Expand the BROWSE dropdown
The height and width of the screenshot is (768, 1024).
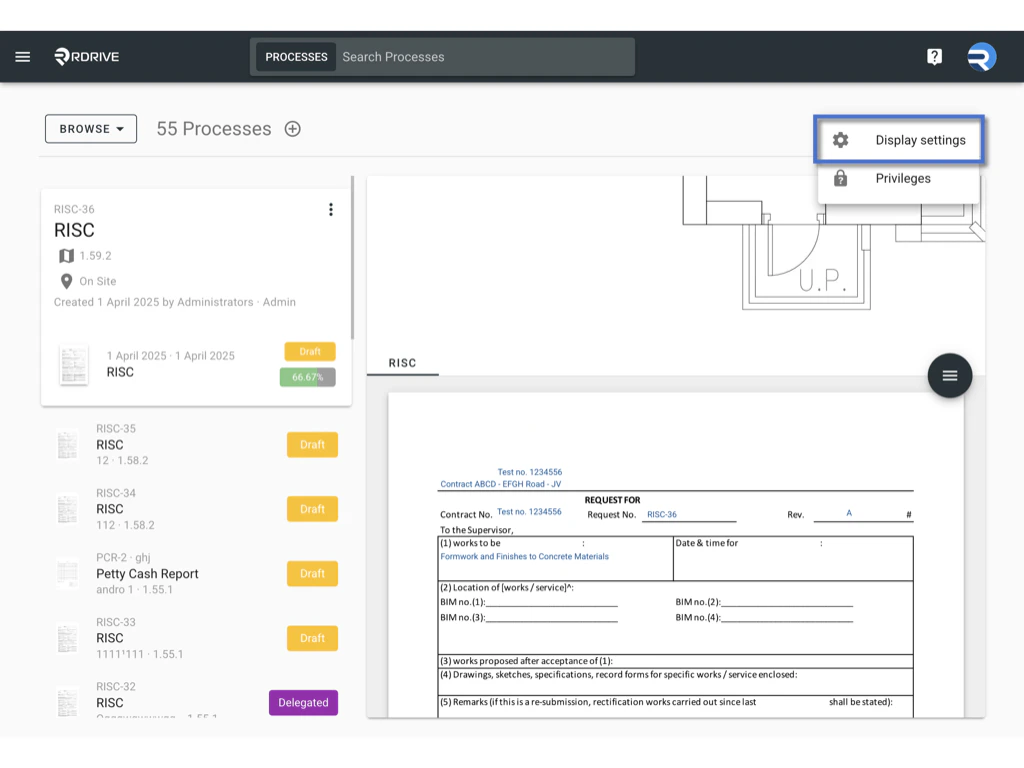coord(91,129)
